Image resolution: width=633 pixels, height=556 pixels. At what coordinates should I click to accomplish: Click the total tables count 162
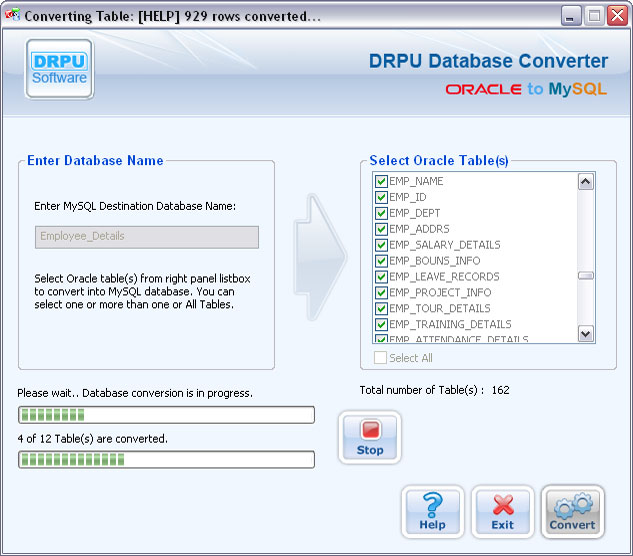point(501,390)
